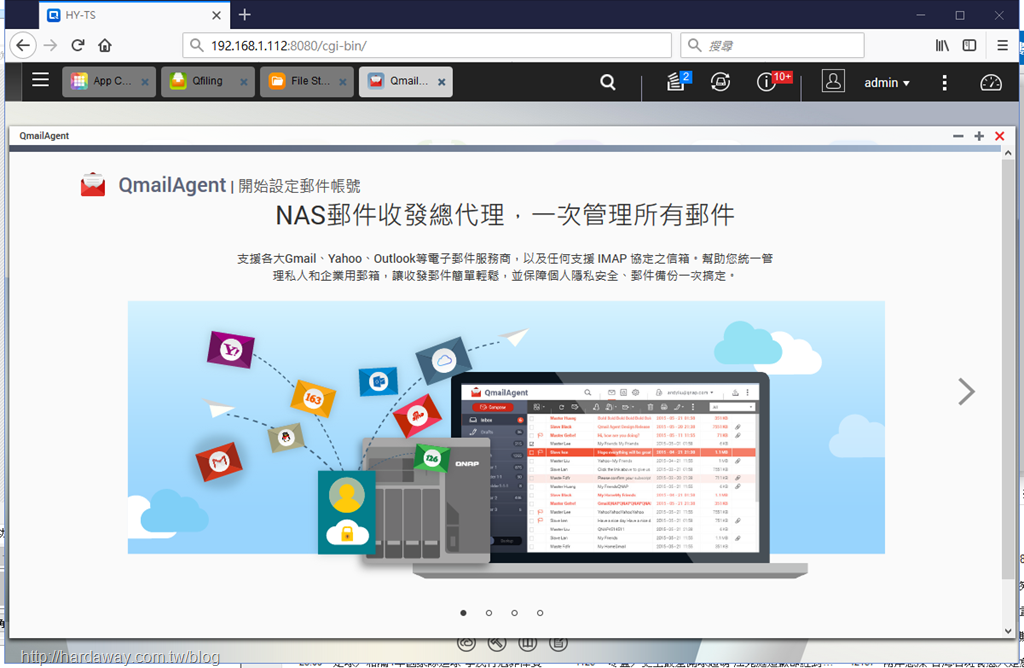The height and width of the screenshot is (668, 1024).
Task: Click the user profile avatar icon
Action: 833,81
